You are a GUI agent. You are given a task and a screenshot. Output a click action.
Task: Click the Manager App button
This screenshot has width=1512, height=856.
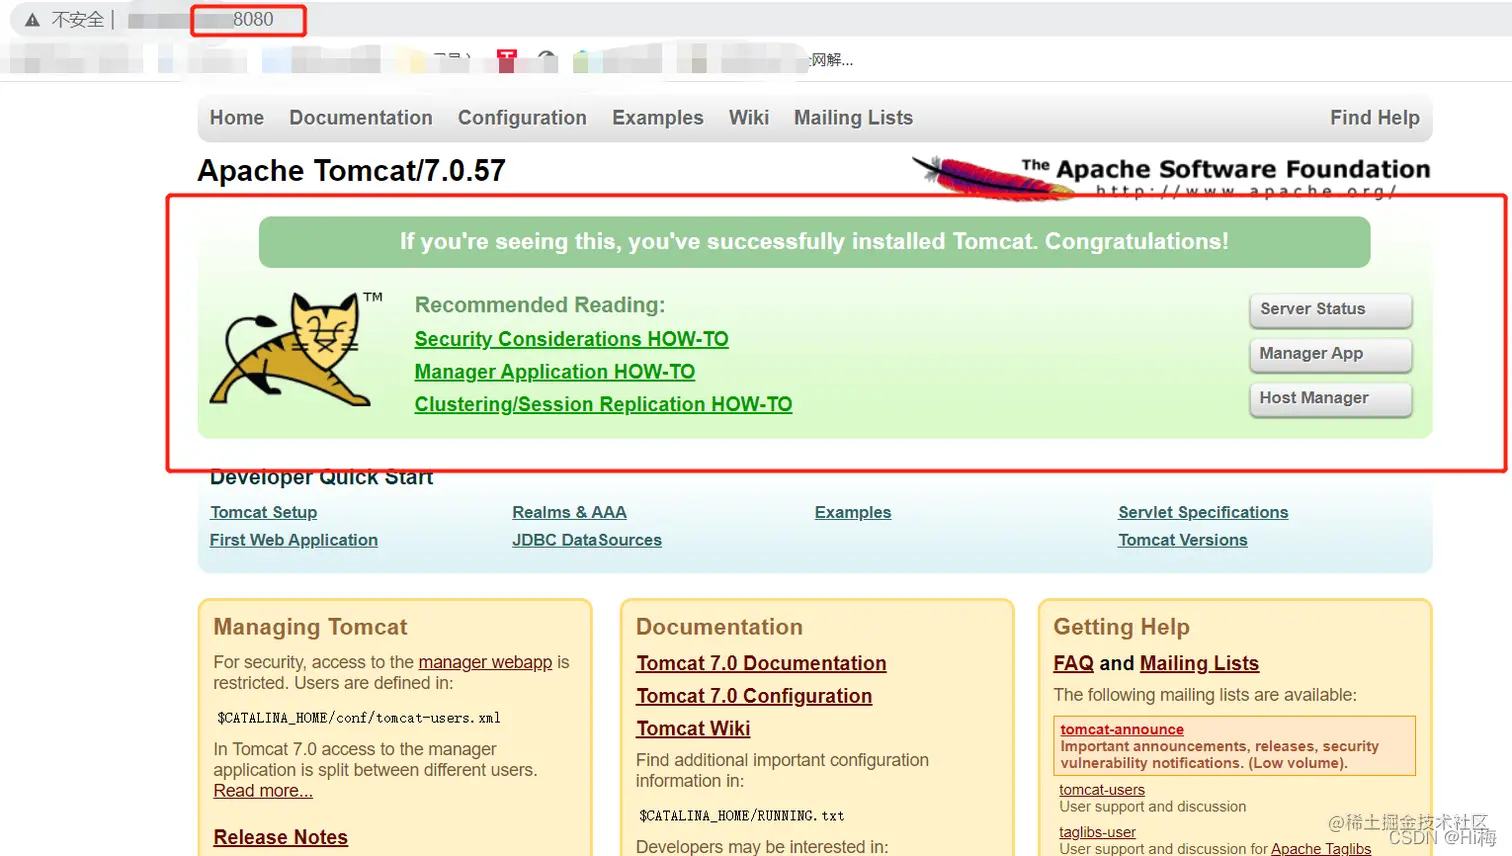click(x=1331, y=354)
